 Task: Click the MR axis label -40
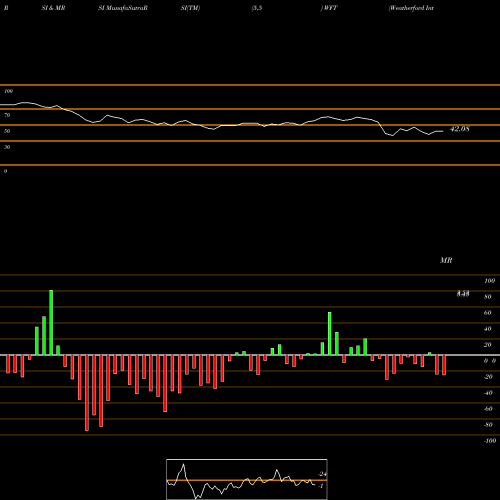pos(488,393)
